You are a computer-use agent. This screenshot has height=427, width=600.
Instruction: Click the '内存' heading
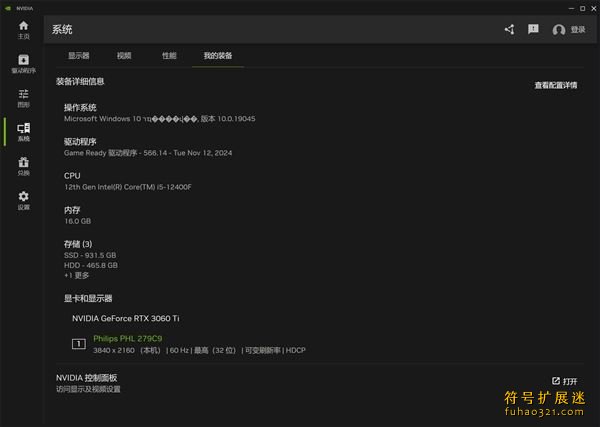(x=72, y=210)
